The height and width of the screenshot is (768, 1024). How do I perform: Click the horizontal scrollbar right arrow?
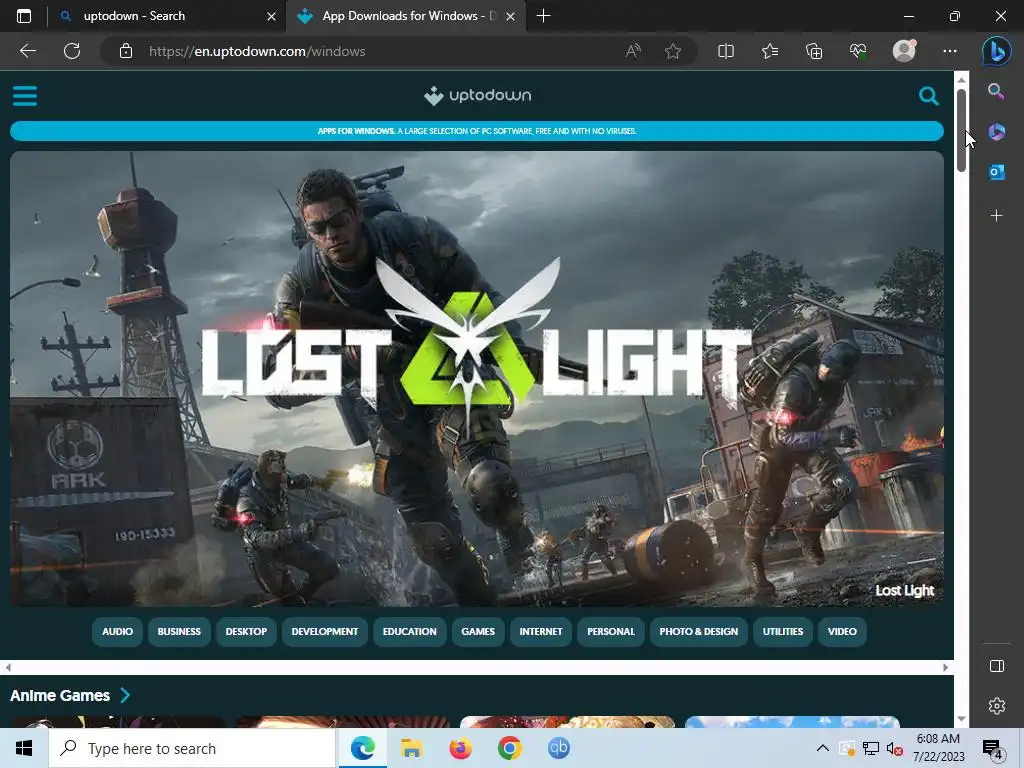(945, 667)
